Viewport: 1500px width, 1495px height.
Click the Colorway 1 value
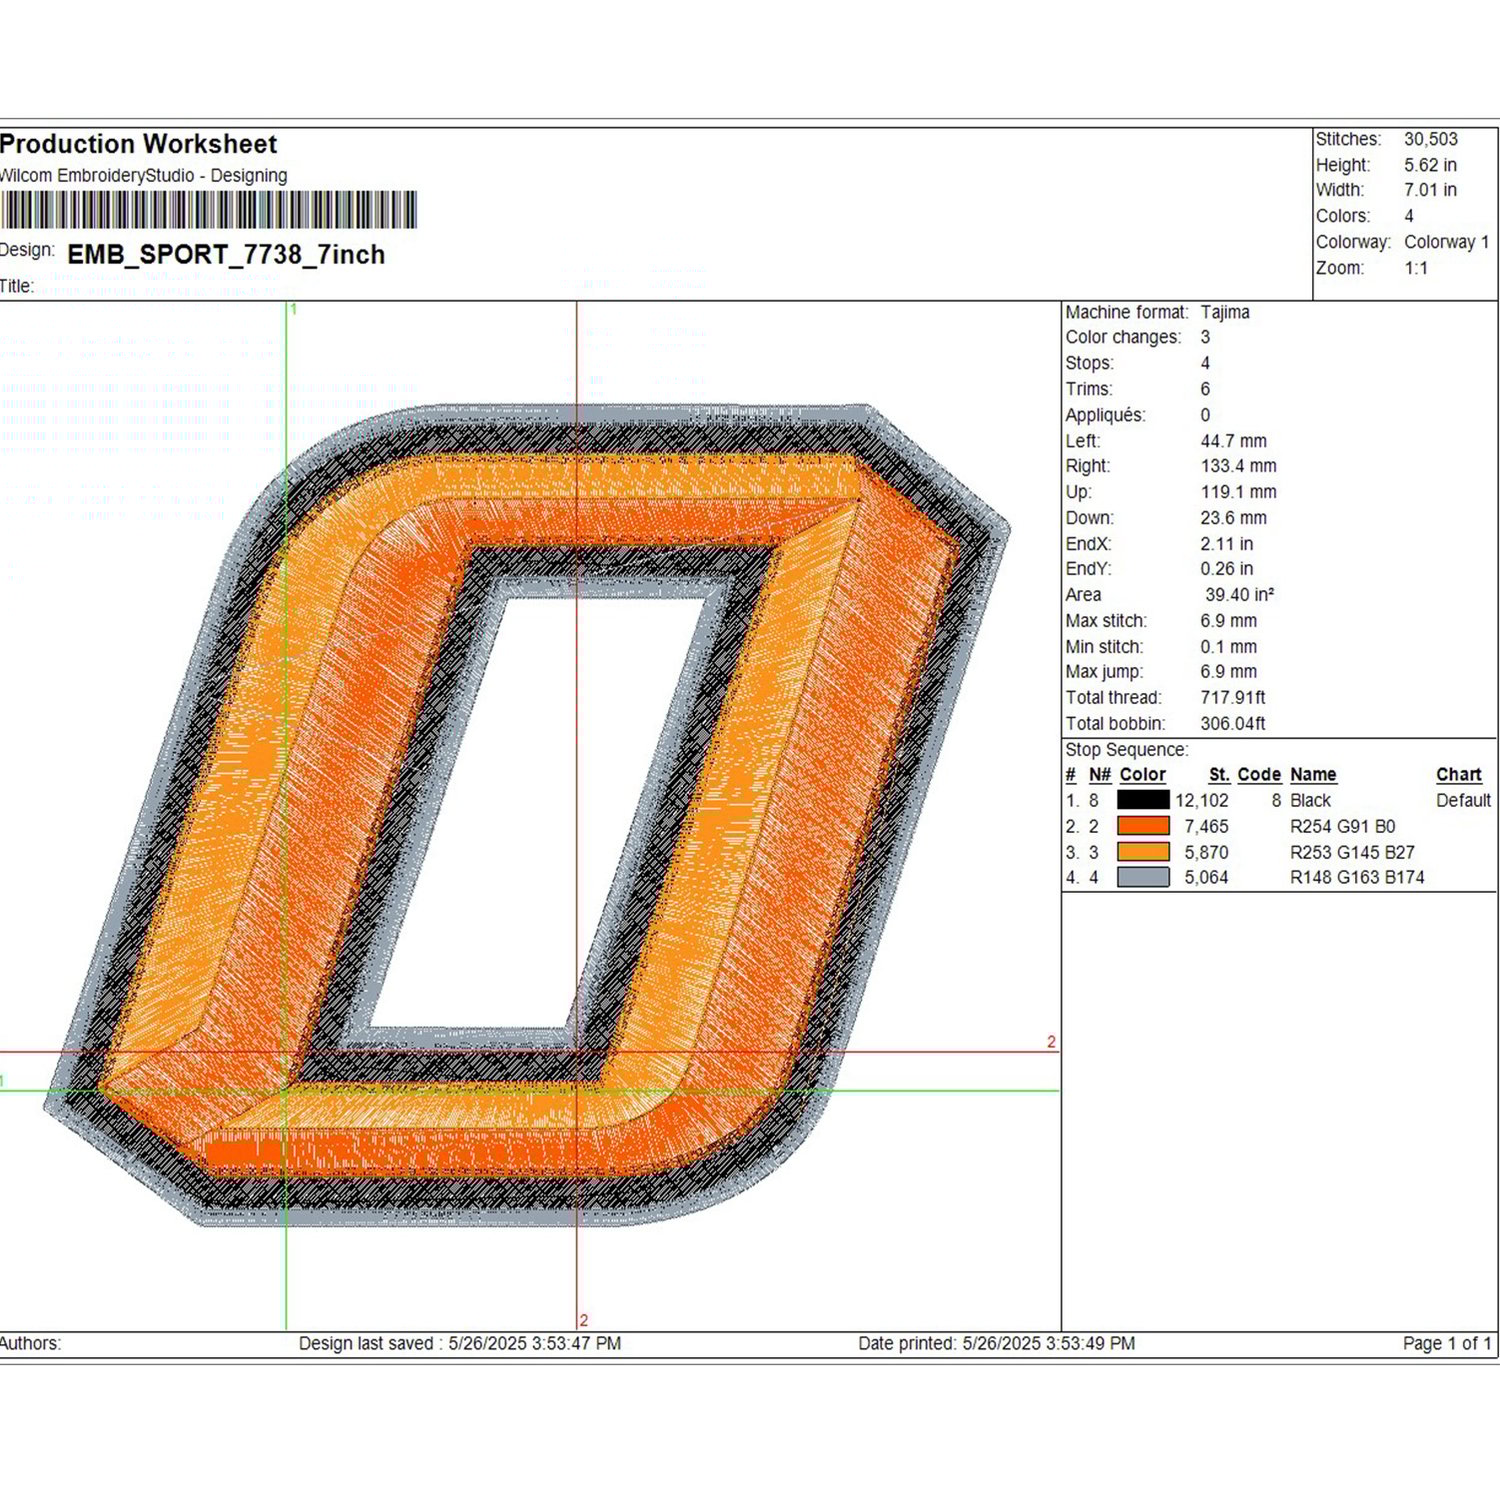(1446, 242)
